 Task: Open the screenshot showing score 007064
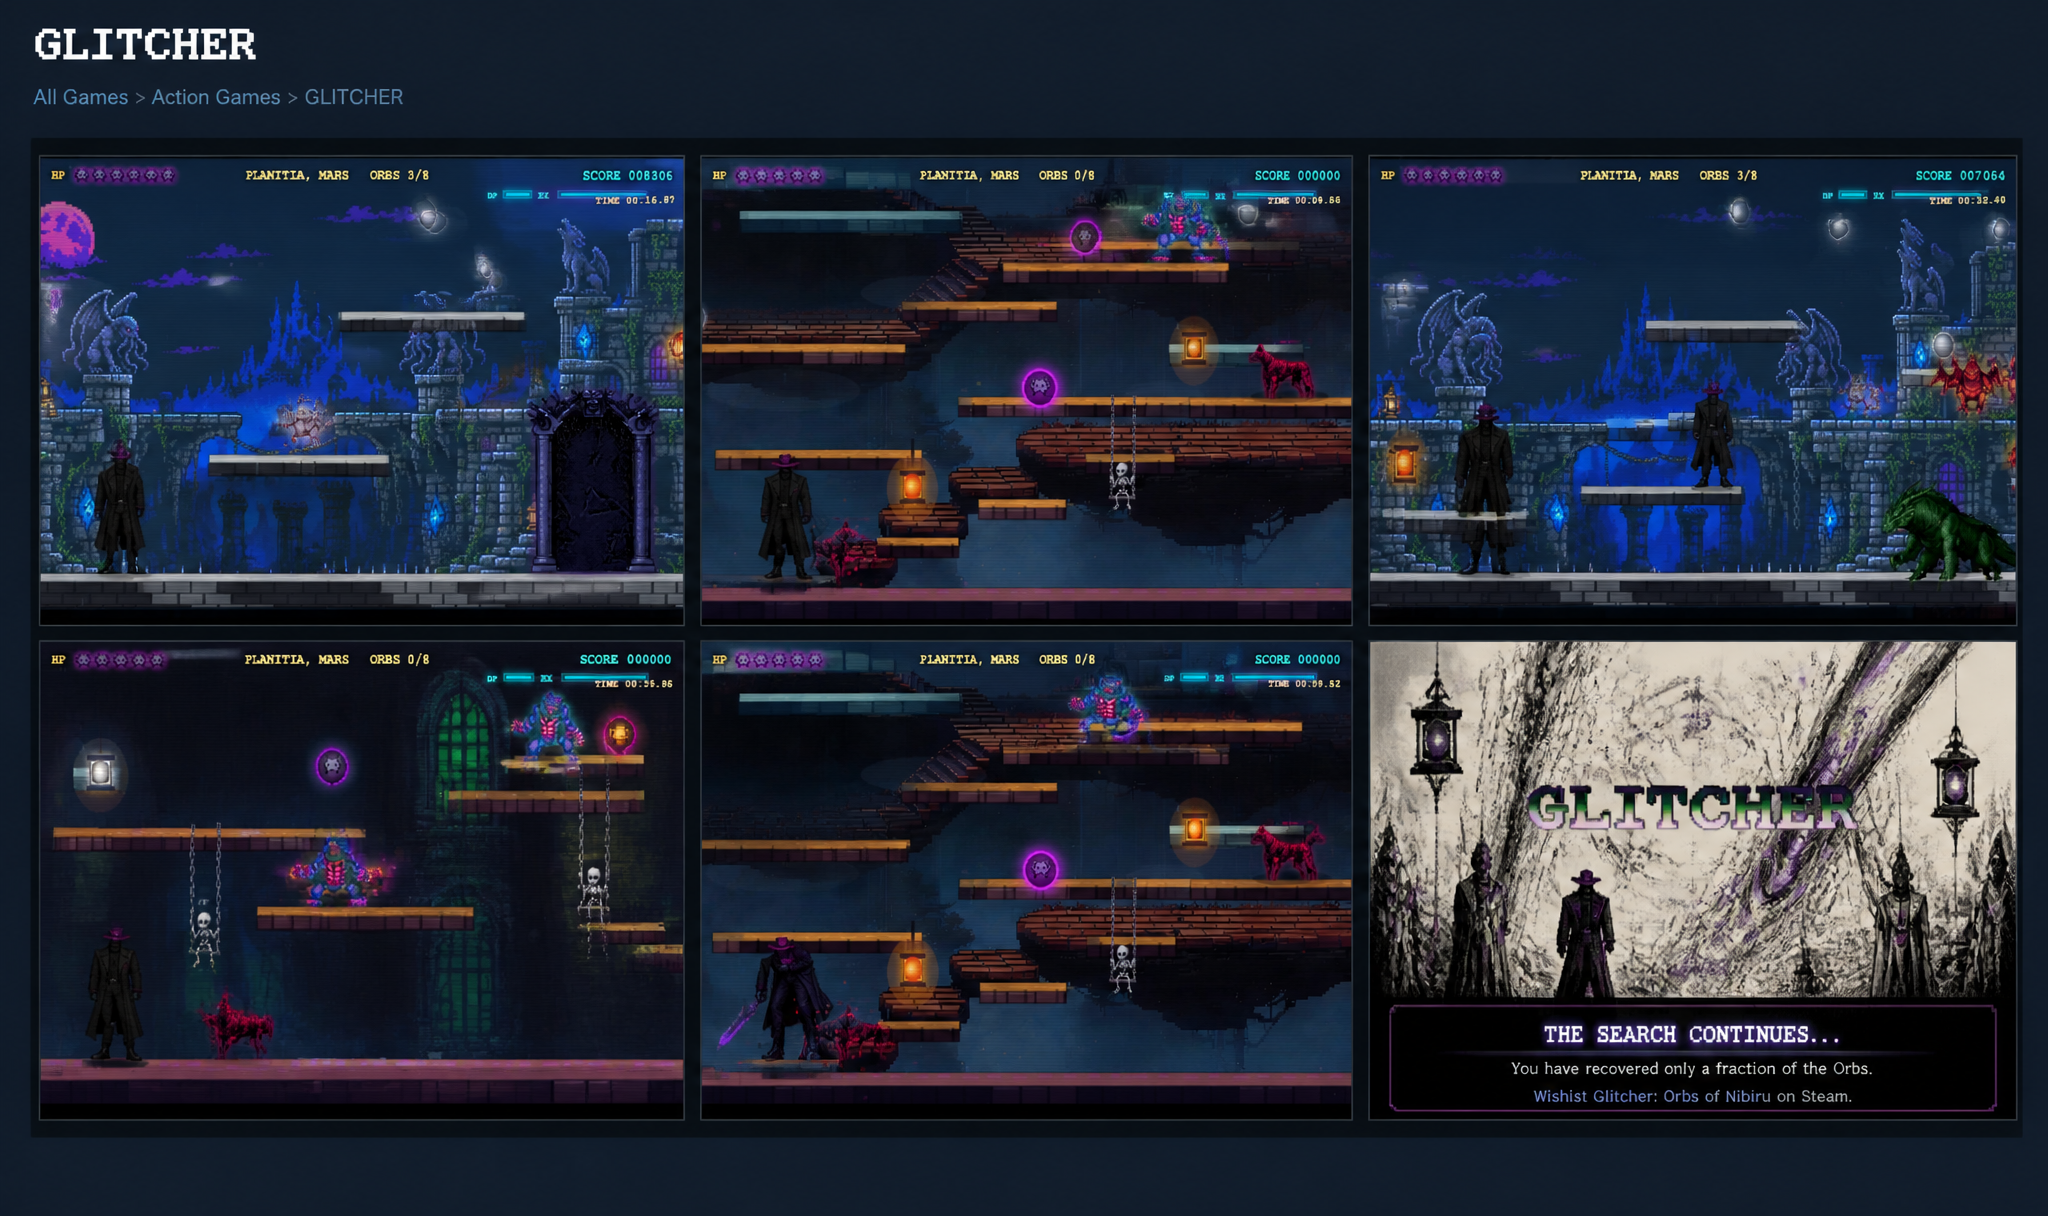click(x=1692, y=390)
